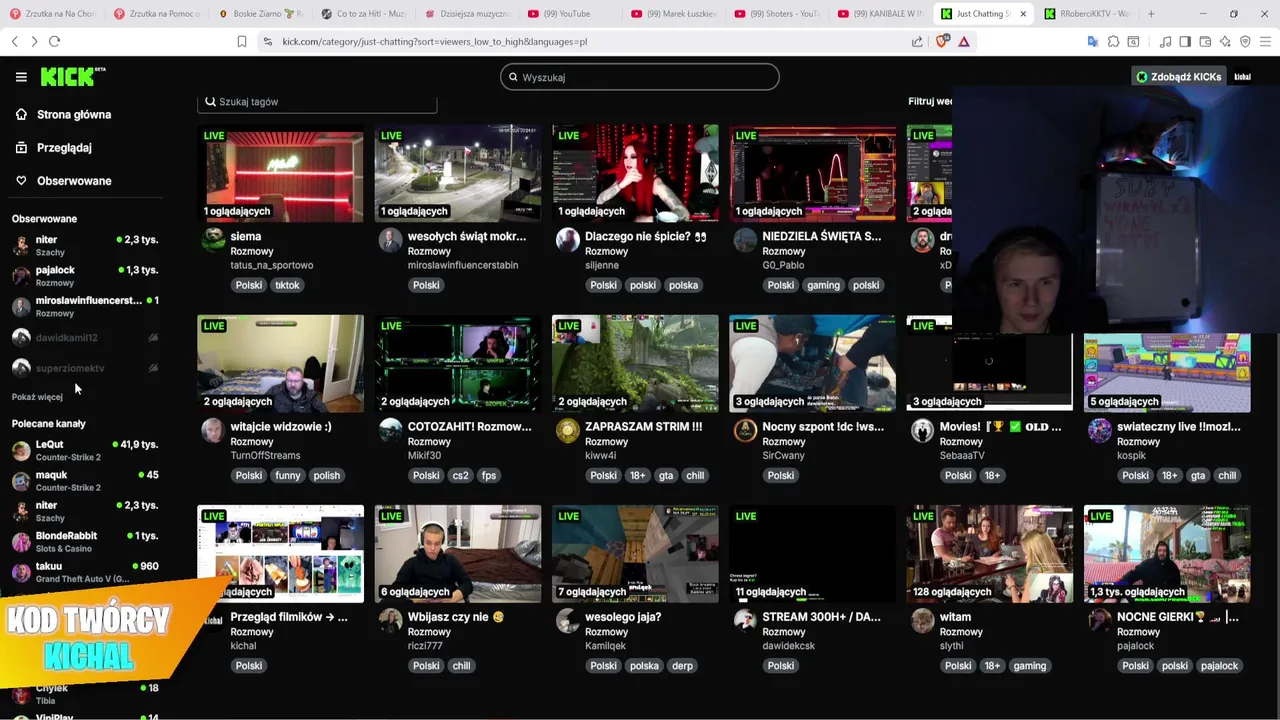Open niter Szachy in Obserwowane list
Viewport: 1280px width, 720px height.
85,245
